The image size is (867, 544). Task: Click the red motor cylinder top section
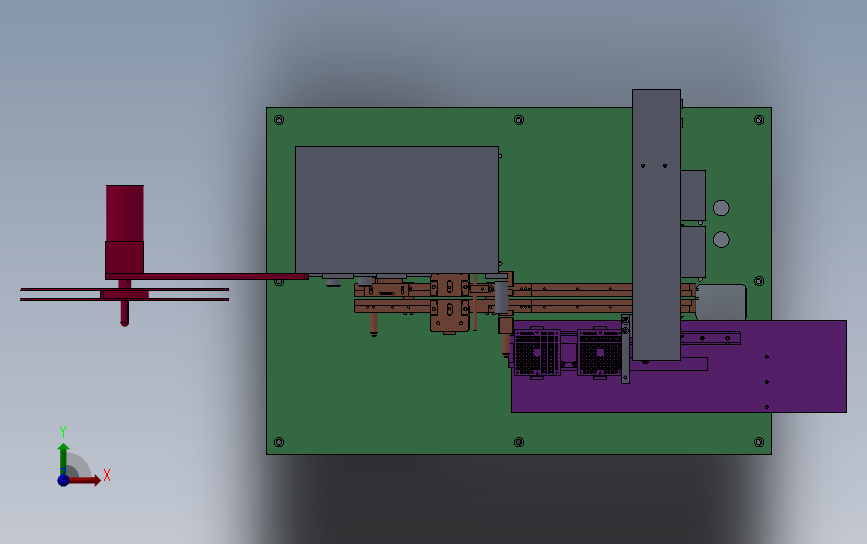point(125,213)
